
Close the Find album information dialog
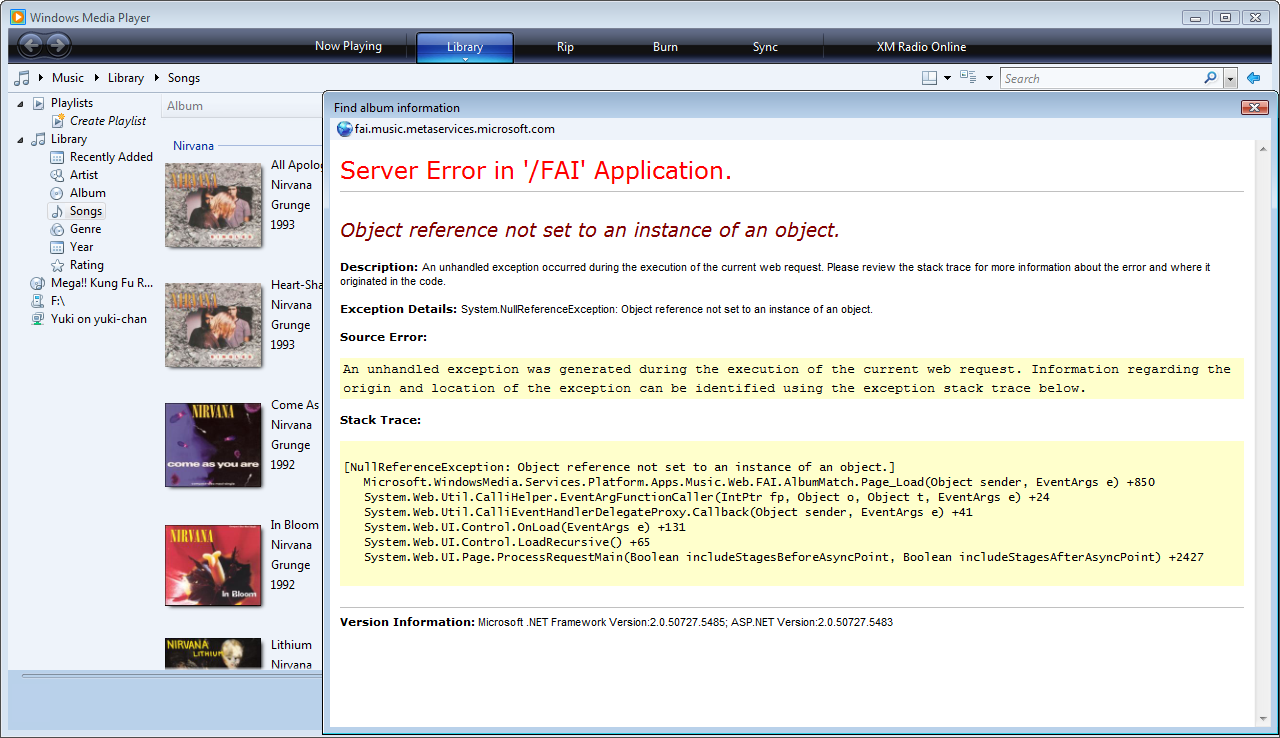1254,107
